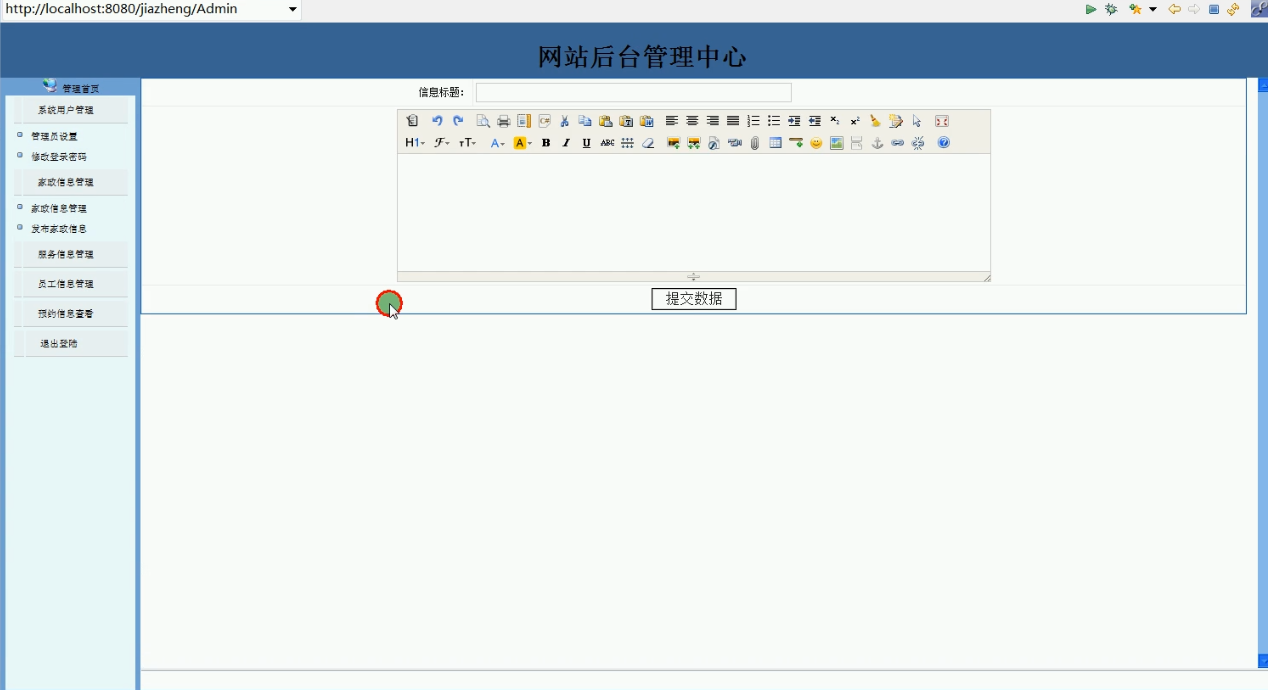Screen dimensions: 1268x690
Task: Click the print icon in editor
Action: 503,121
